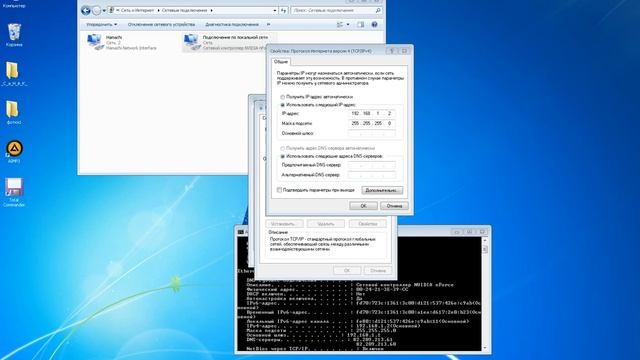Click the Основной шлюз input field
The width and height of the screenshot is (640, 360).
point(372,133)
